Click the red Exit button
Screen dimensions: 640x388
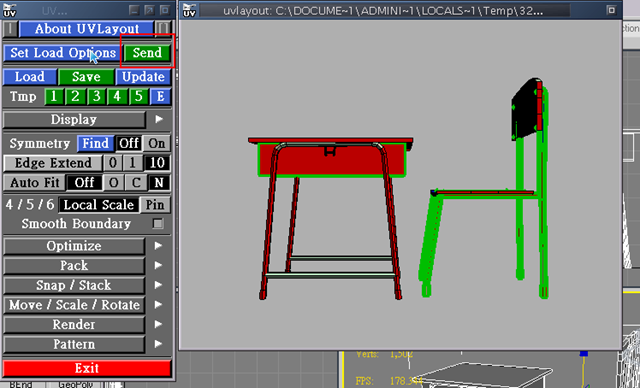pos(87,368)
